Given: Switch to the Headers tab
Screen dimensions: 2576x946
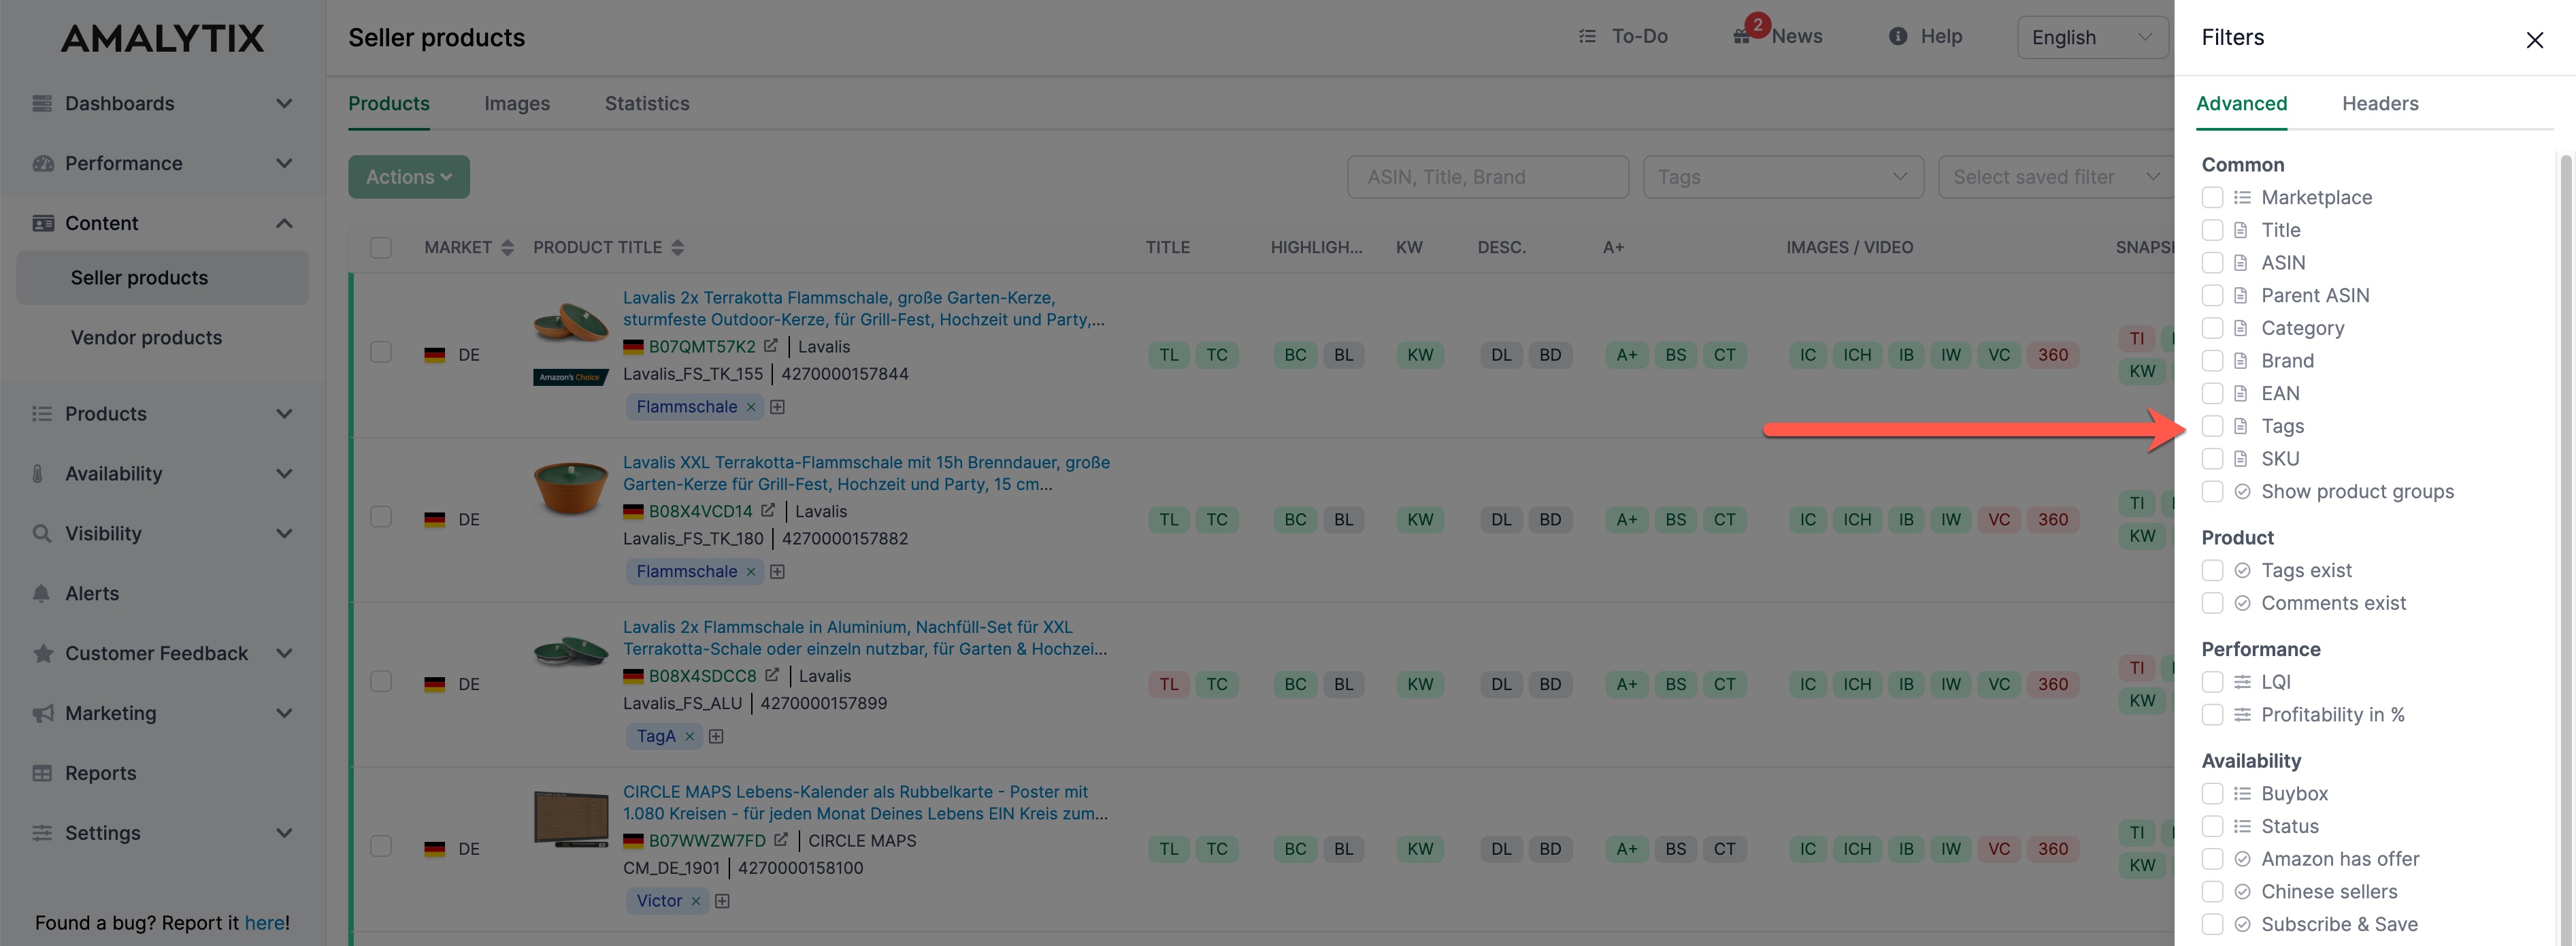Looking at the screenshot, I should coord(2379,104).
